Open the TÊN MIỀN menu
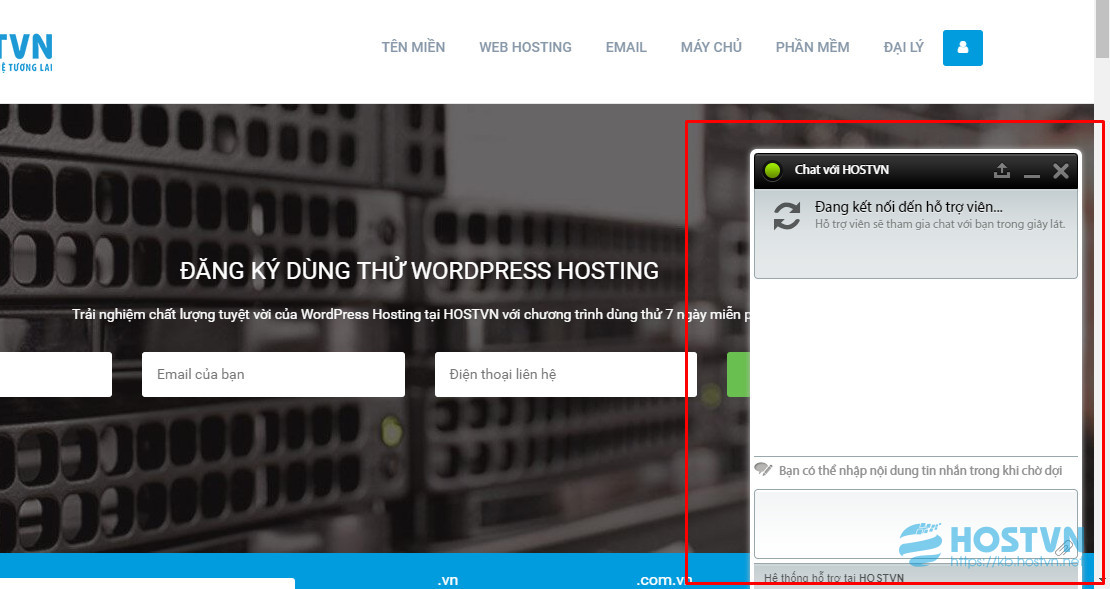The image size is (1110, 589). coord(413,47)
